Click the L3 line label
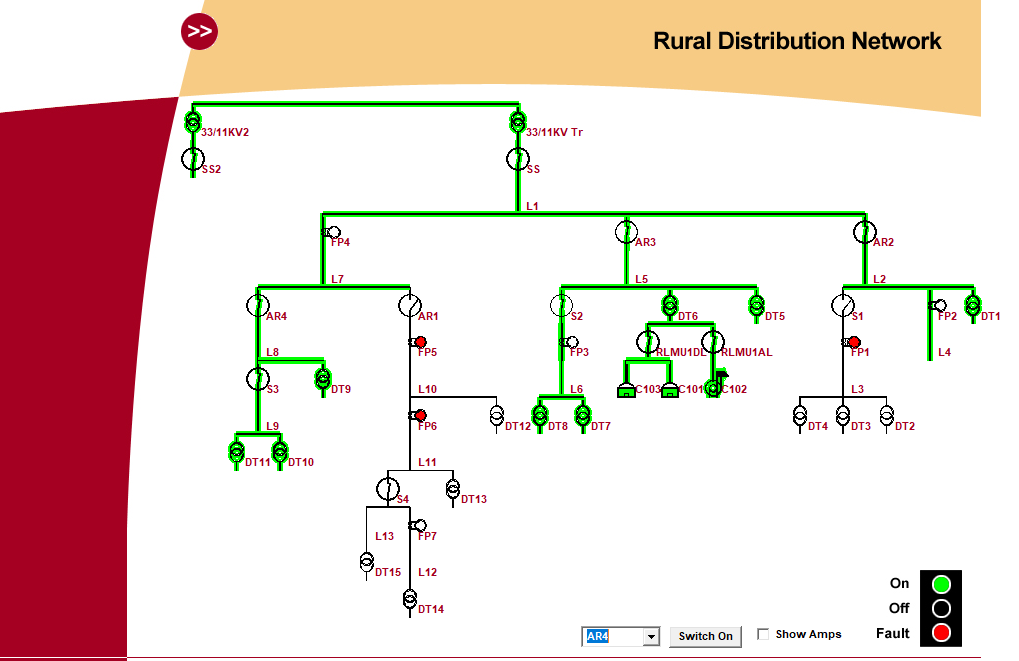The image size is (1019, 661). pyautogui.click(x=858, y=389)
